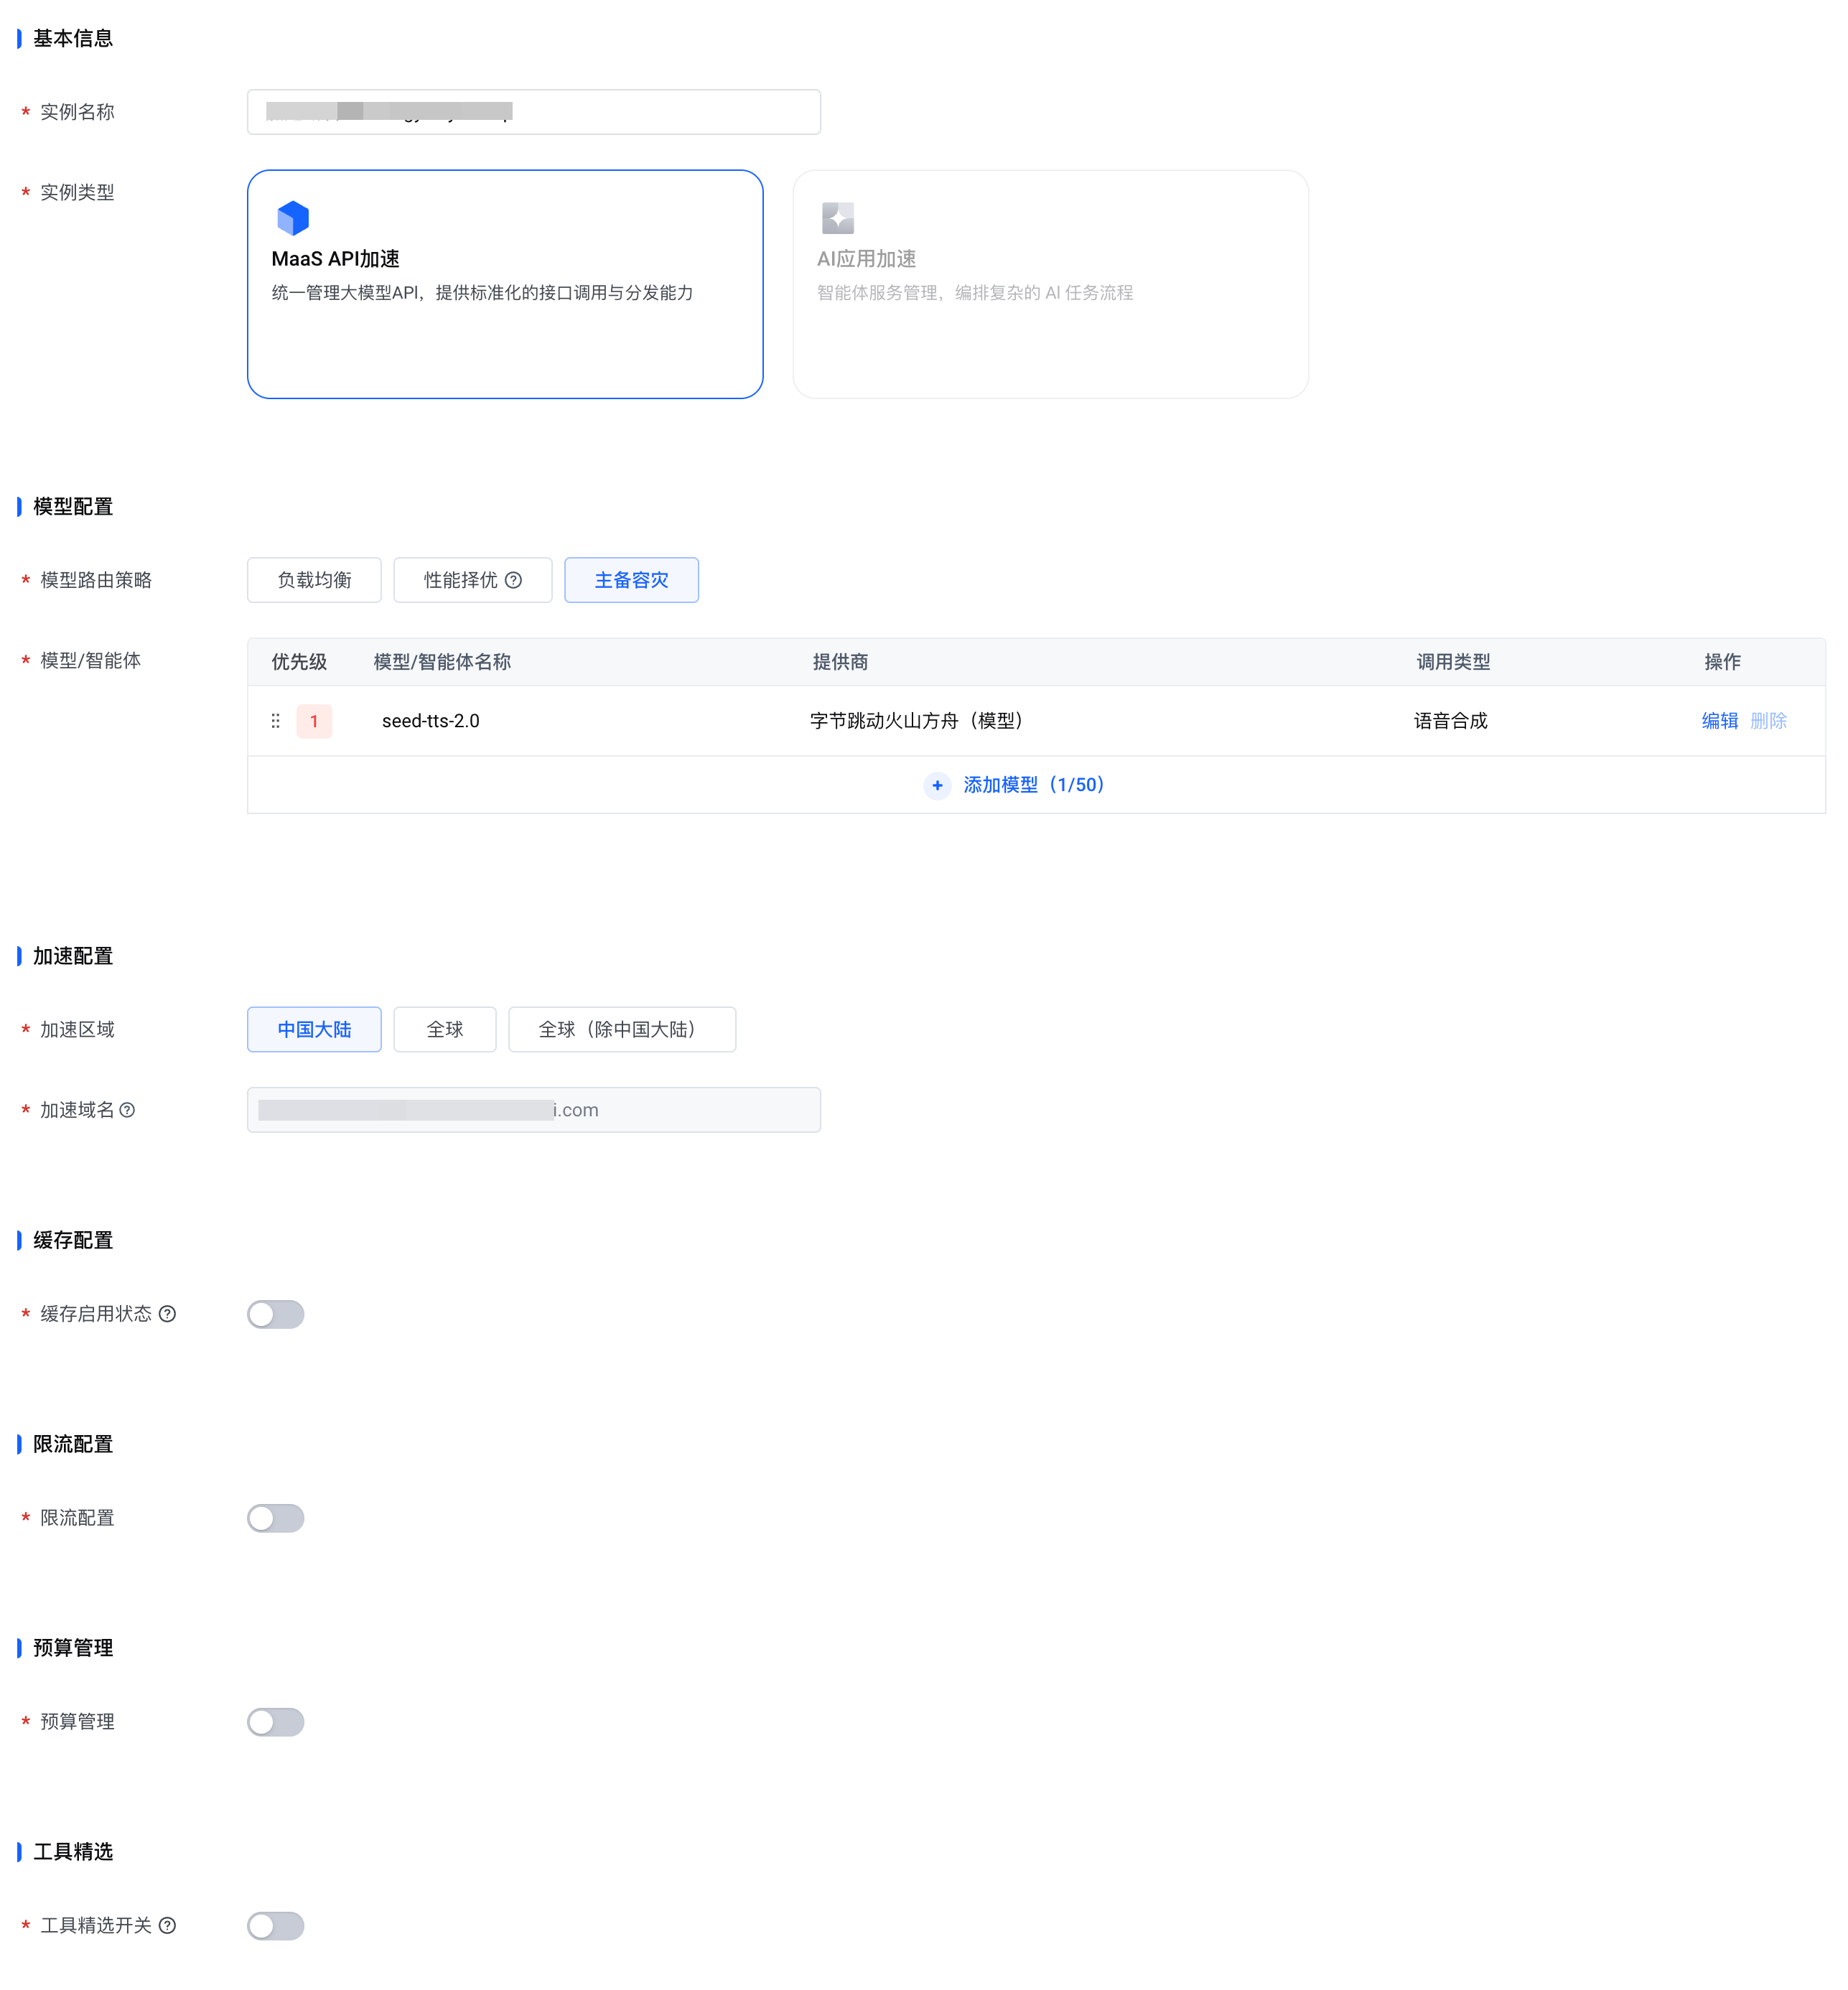
Task: Click the 操作 column header
Action: pyautogui.click(x=1722, y=662)
